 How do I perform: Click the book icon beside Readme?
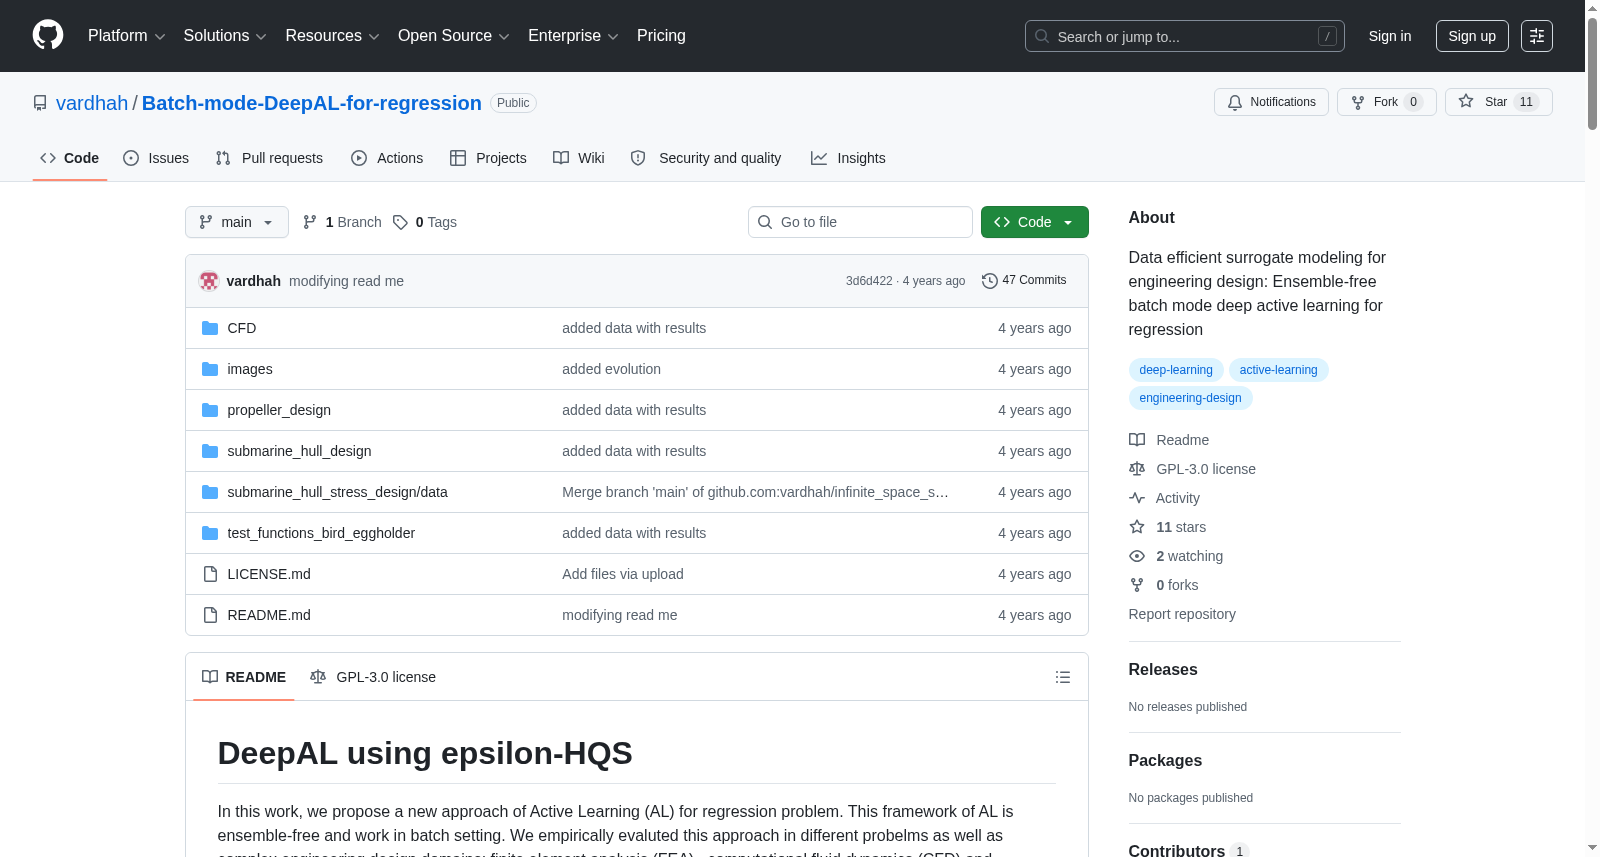click(x=1137, y=440)
